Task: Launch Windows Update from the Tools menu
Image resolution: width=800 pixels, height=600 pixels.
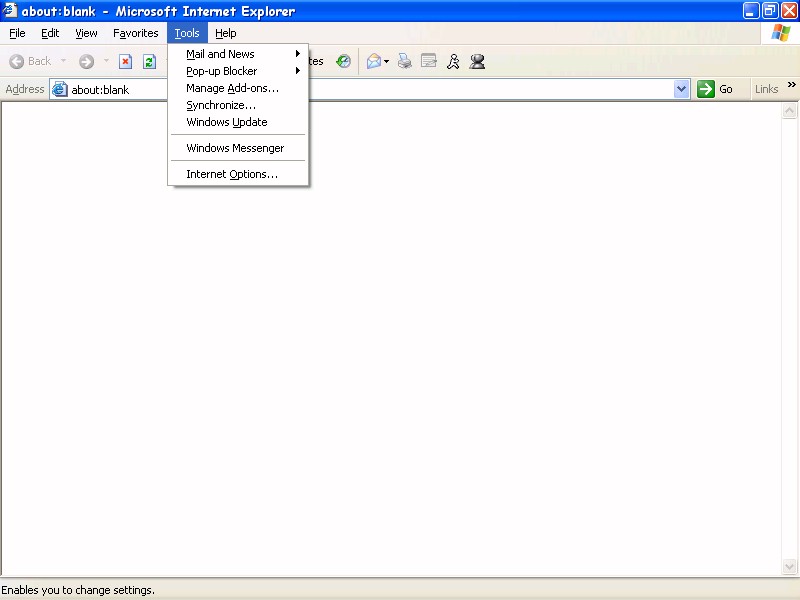Action: coord(238,122)
